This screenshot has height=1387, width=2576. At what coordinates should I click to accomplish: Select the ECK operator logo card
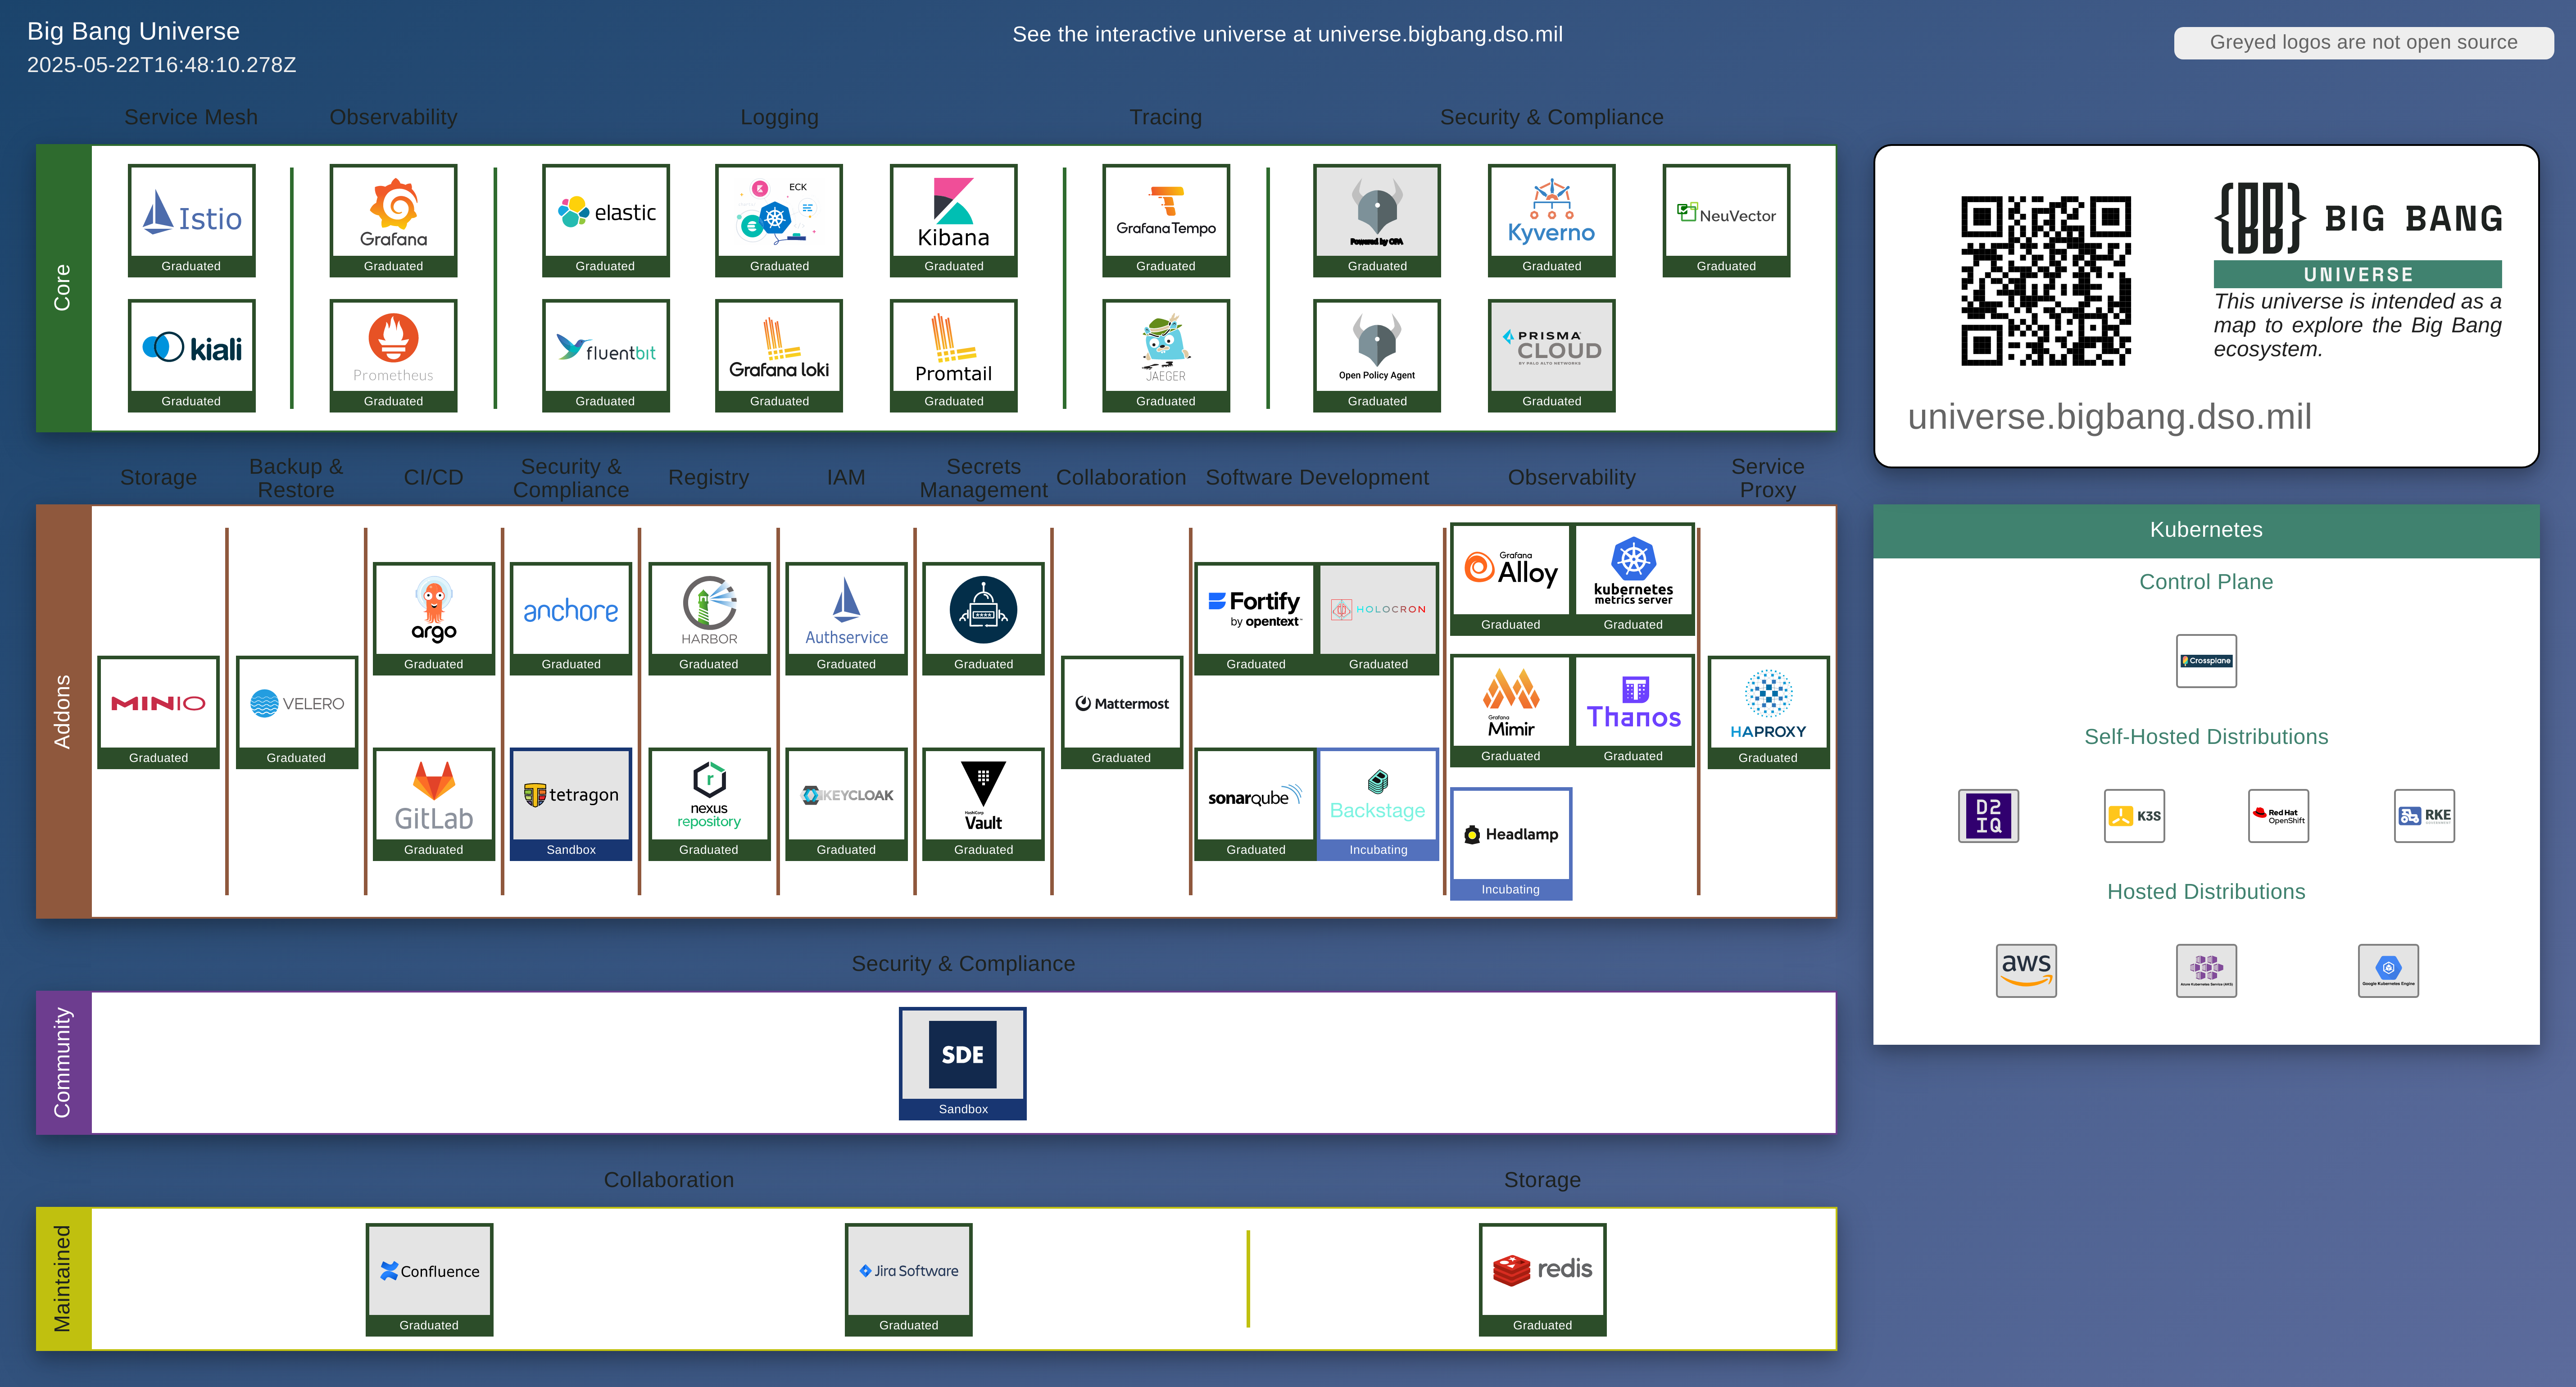click(x=779, y=220)
